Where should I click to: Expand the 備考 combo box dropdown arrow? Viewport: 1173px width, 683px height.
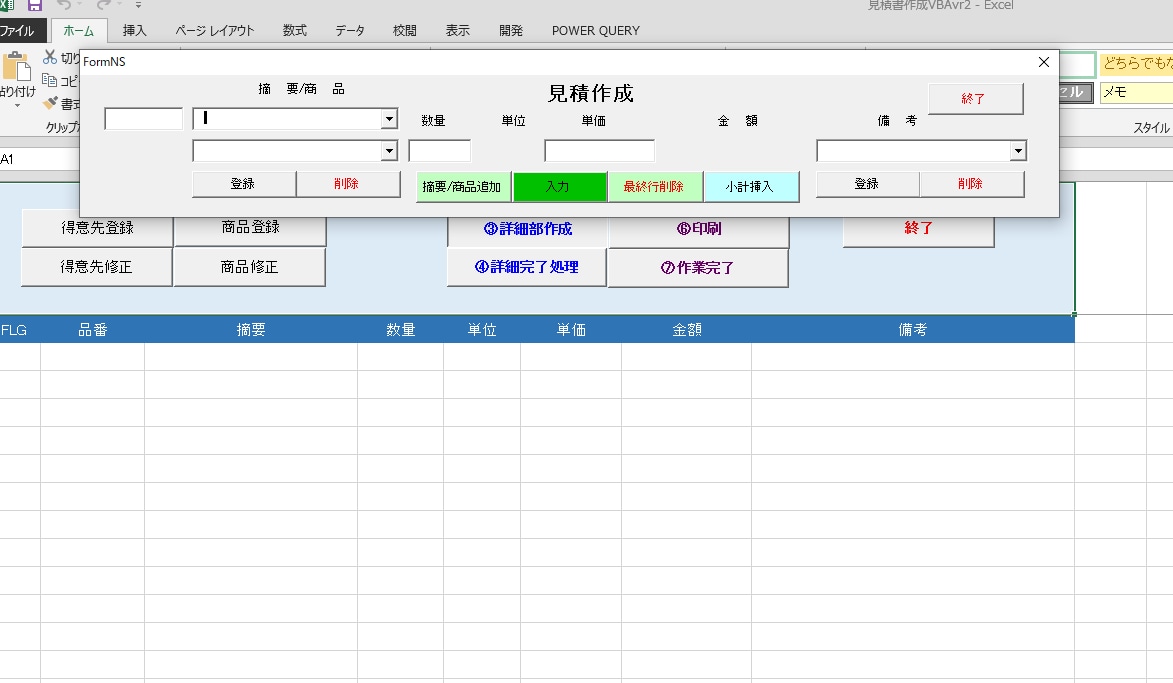coord(1018,151)
